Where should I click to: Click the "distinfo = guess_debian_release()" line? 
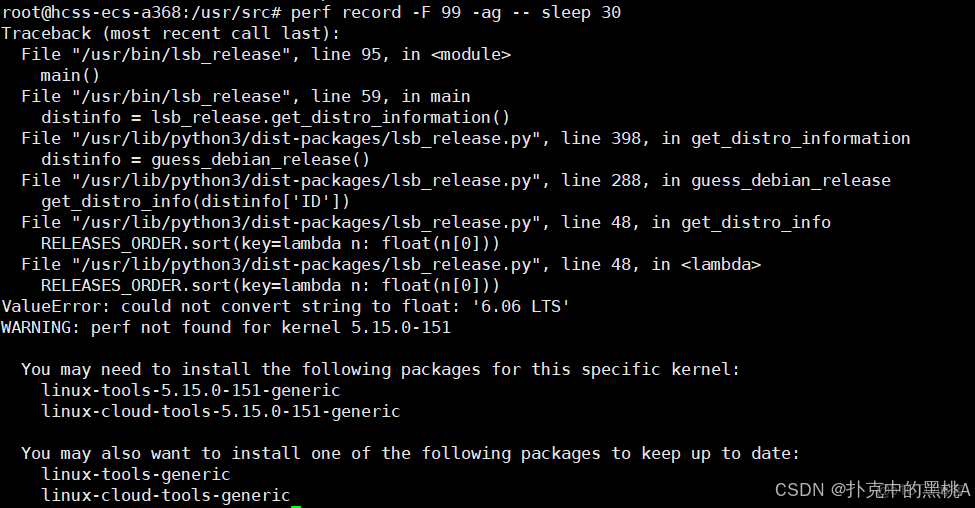click(205, 159)
